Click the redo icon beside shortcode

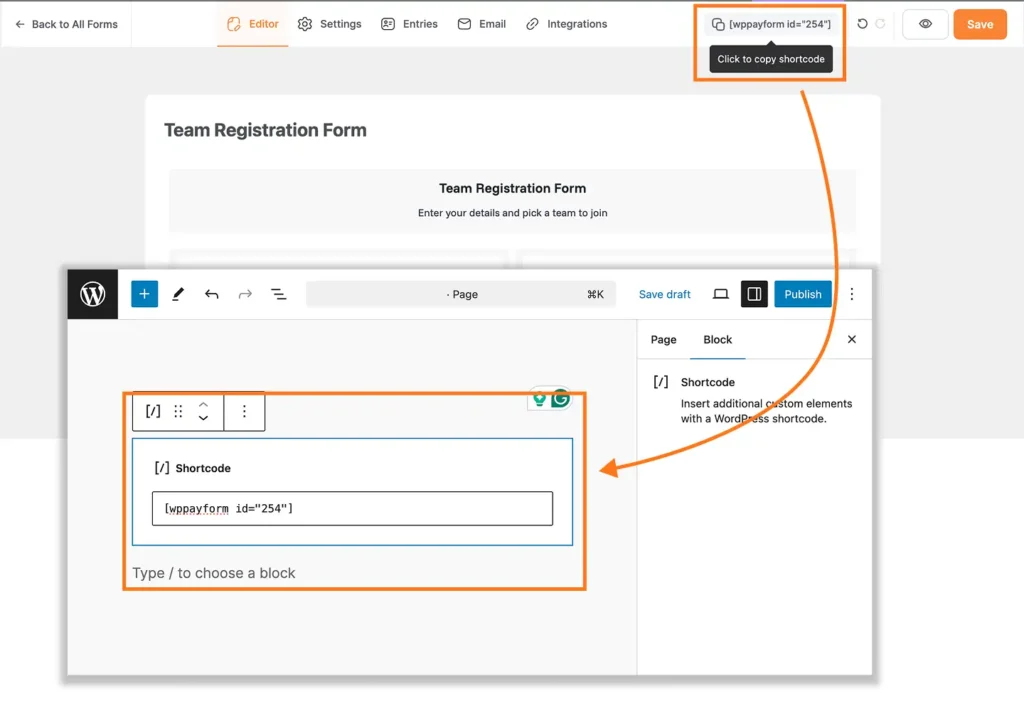coord(880,24)
